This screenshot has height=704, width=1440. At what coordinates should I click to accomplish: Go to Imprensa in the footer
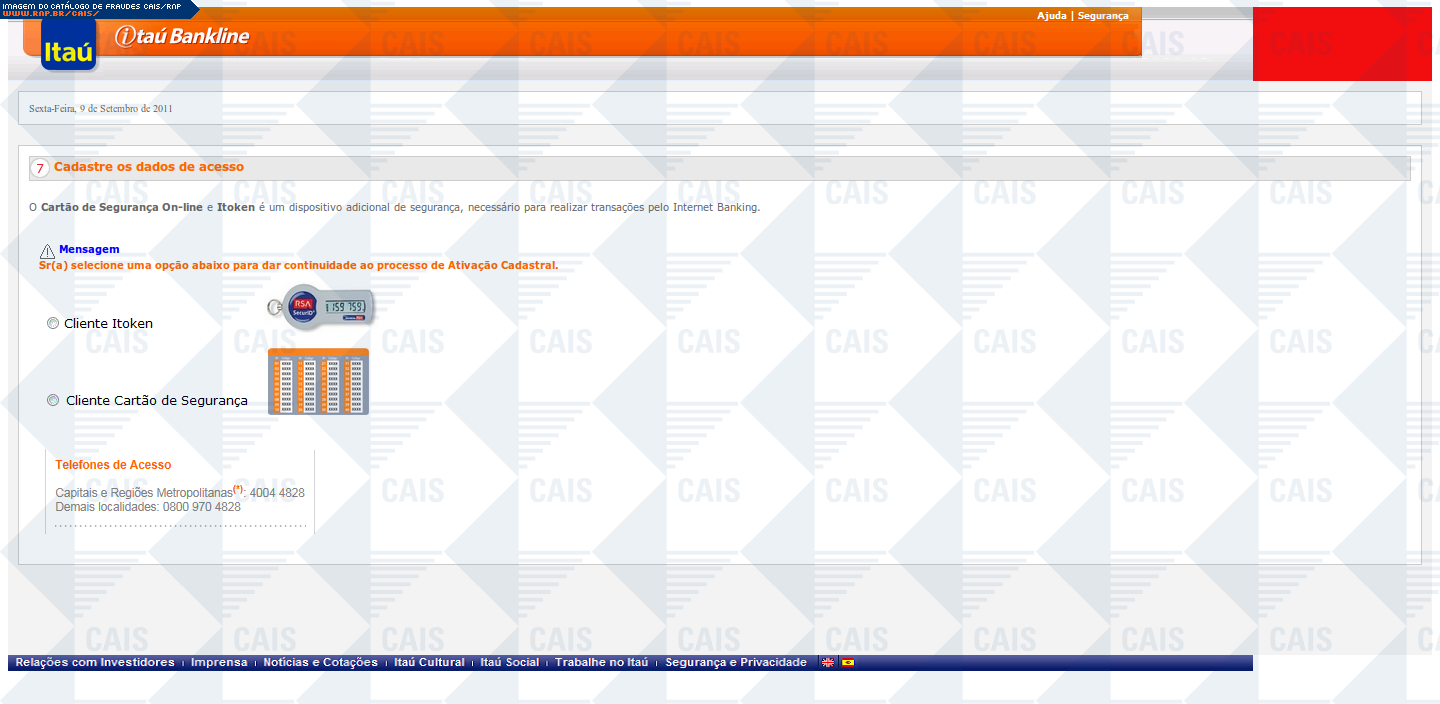point(219,662)
